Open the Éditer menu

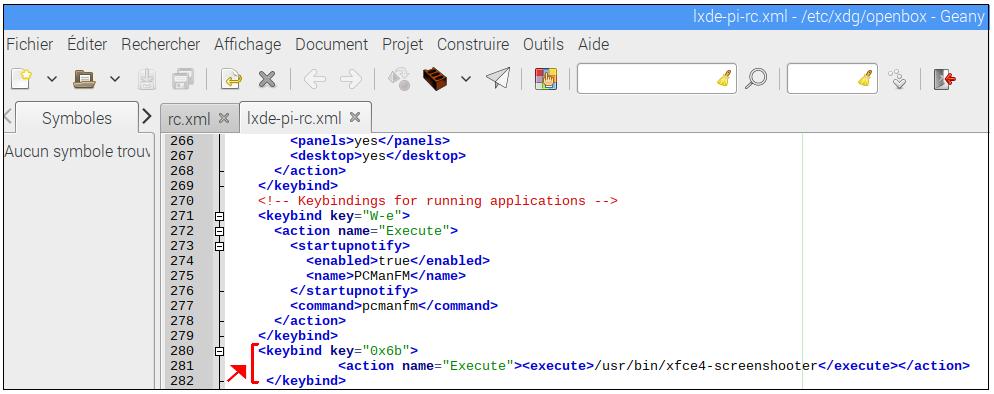(x=87, y=45)
